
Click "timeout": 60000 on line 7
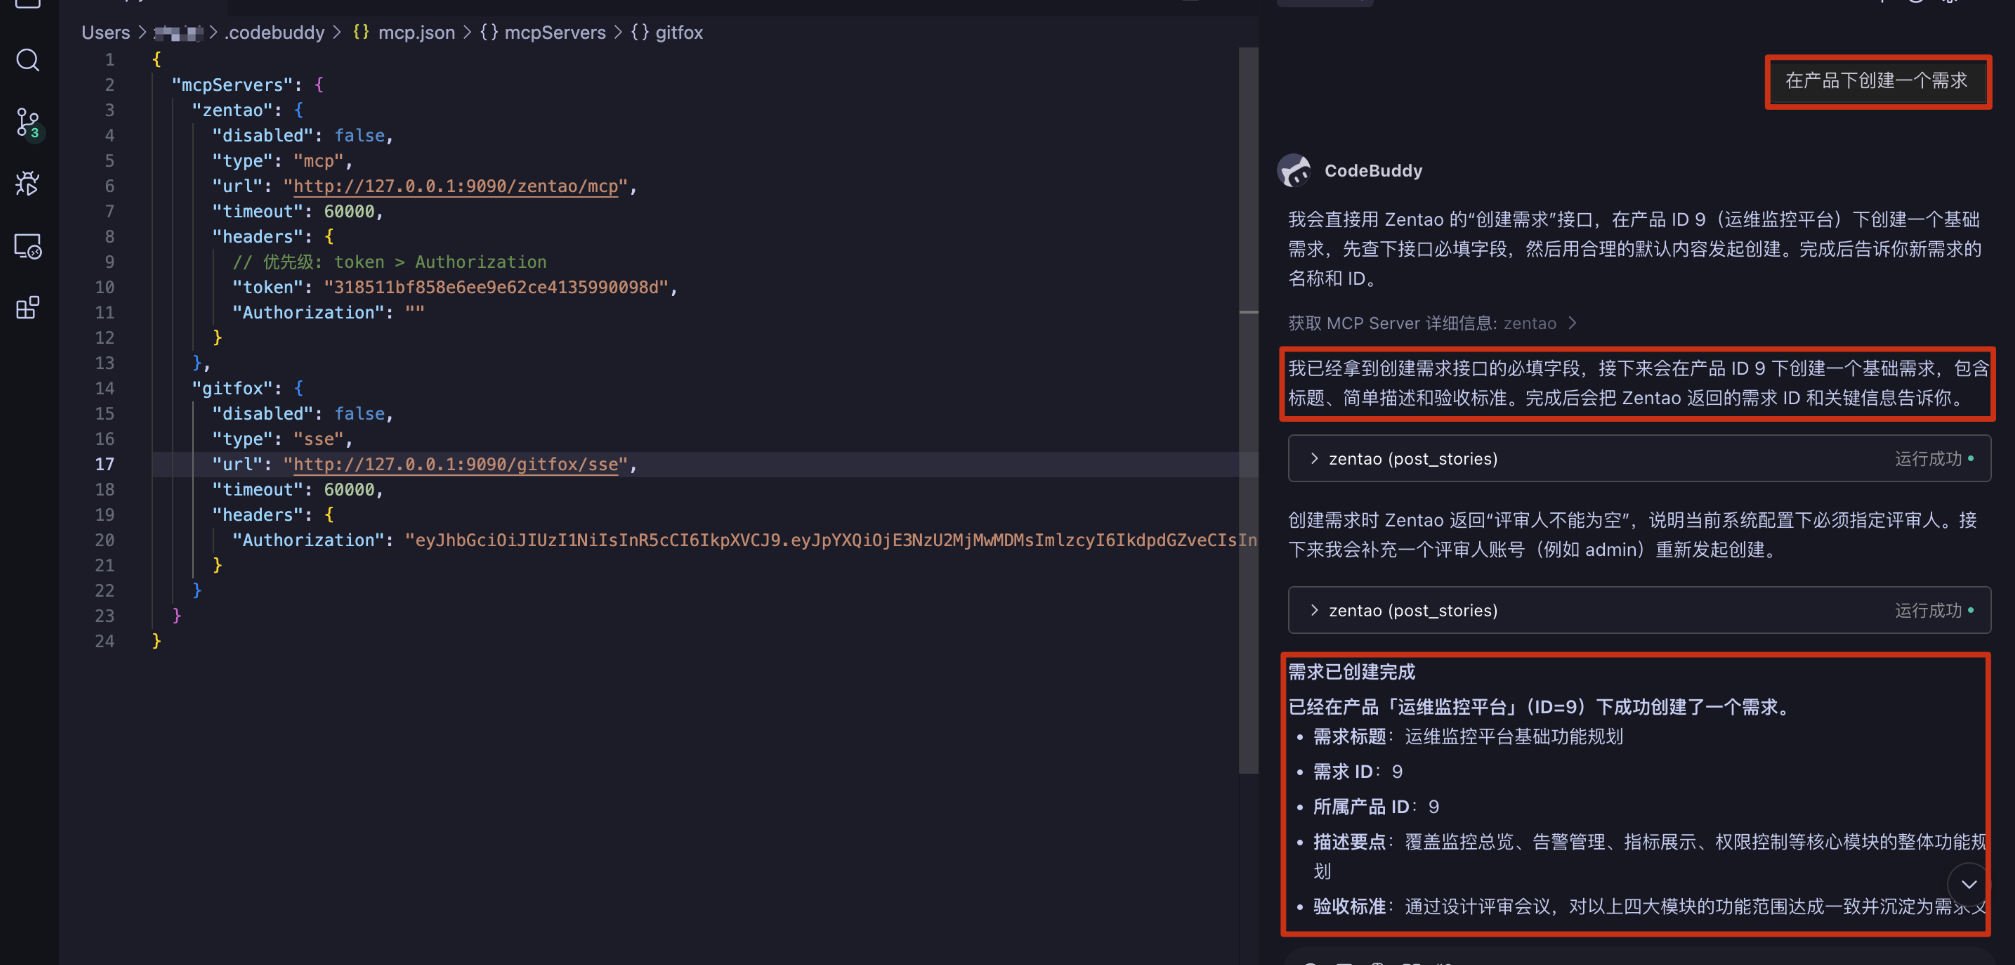[x=297, y=211]
